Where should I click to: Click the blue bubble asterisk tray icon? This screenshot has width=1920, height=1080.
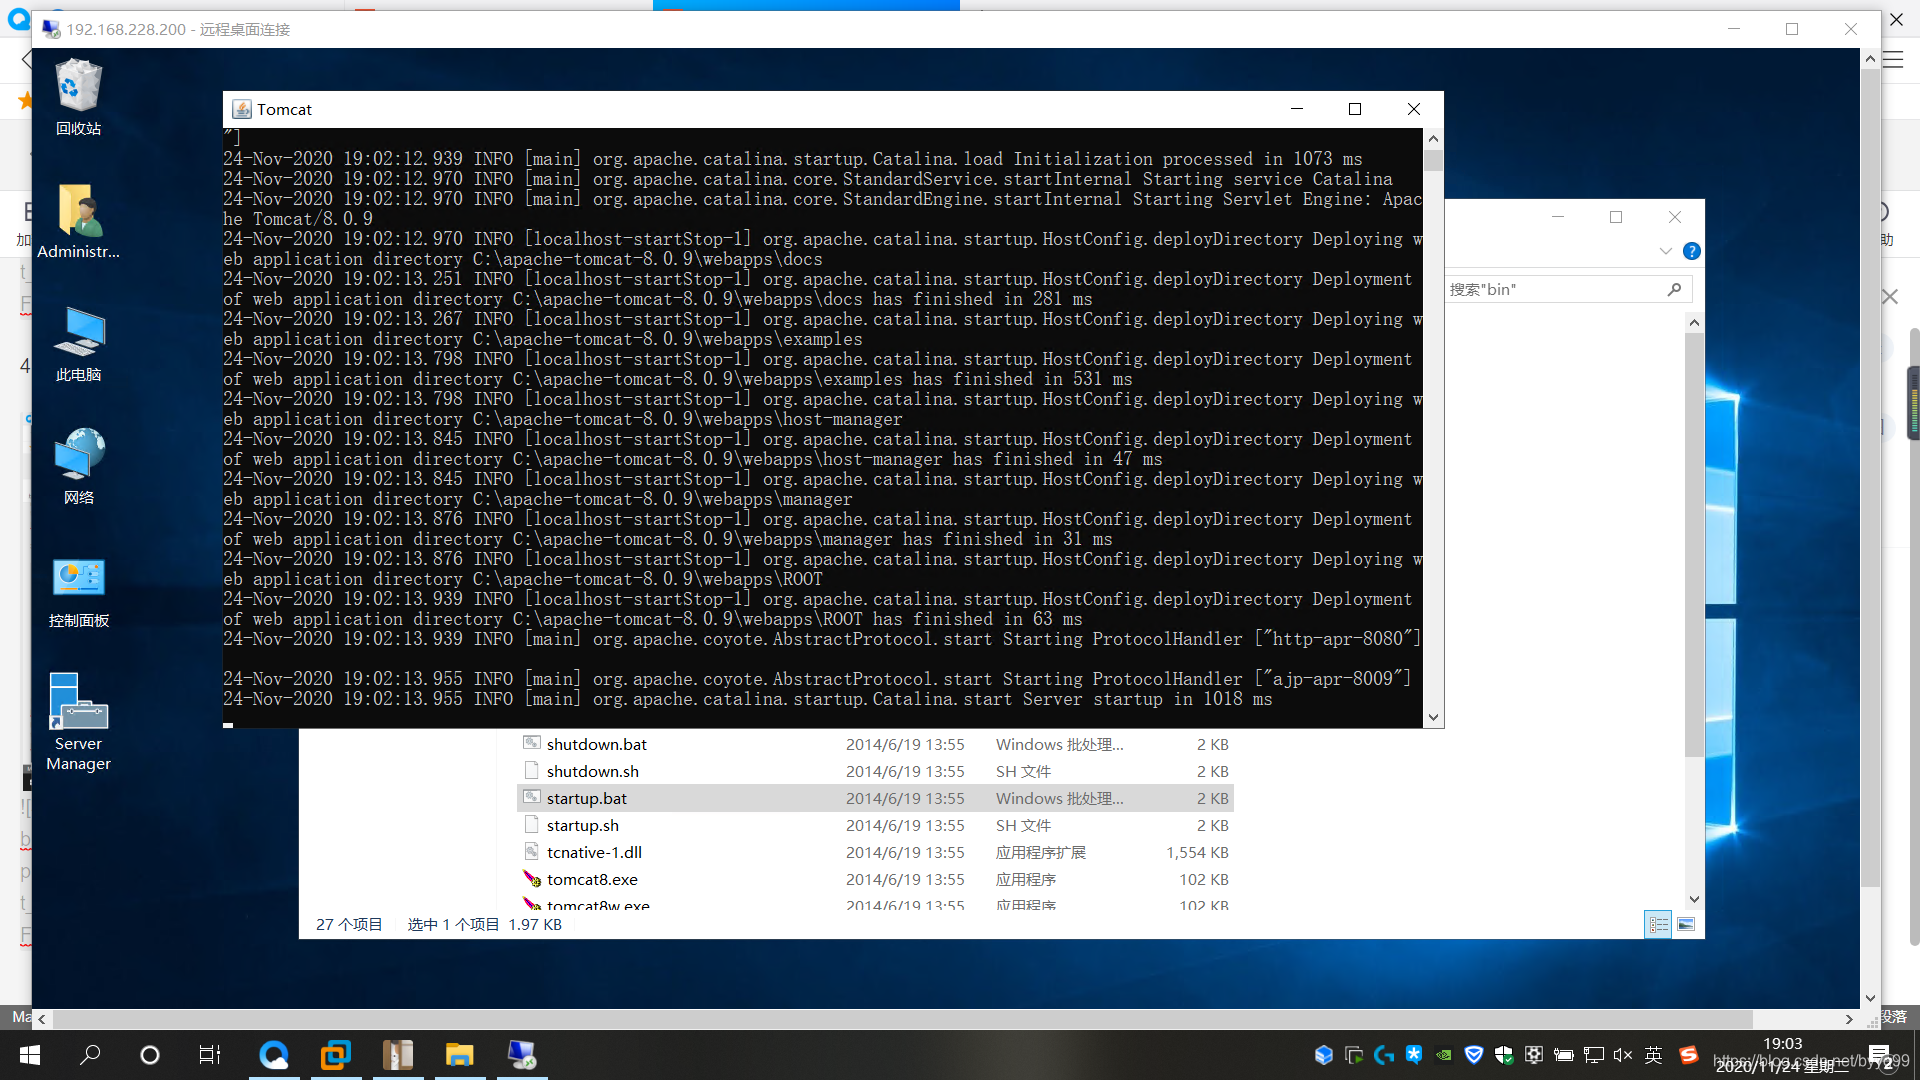1414,1055
